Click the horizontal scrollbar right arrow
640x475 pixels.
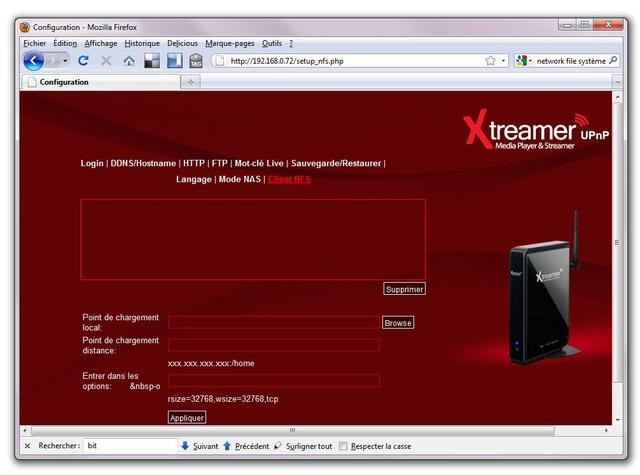(607, 430)
